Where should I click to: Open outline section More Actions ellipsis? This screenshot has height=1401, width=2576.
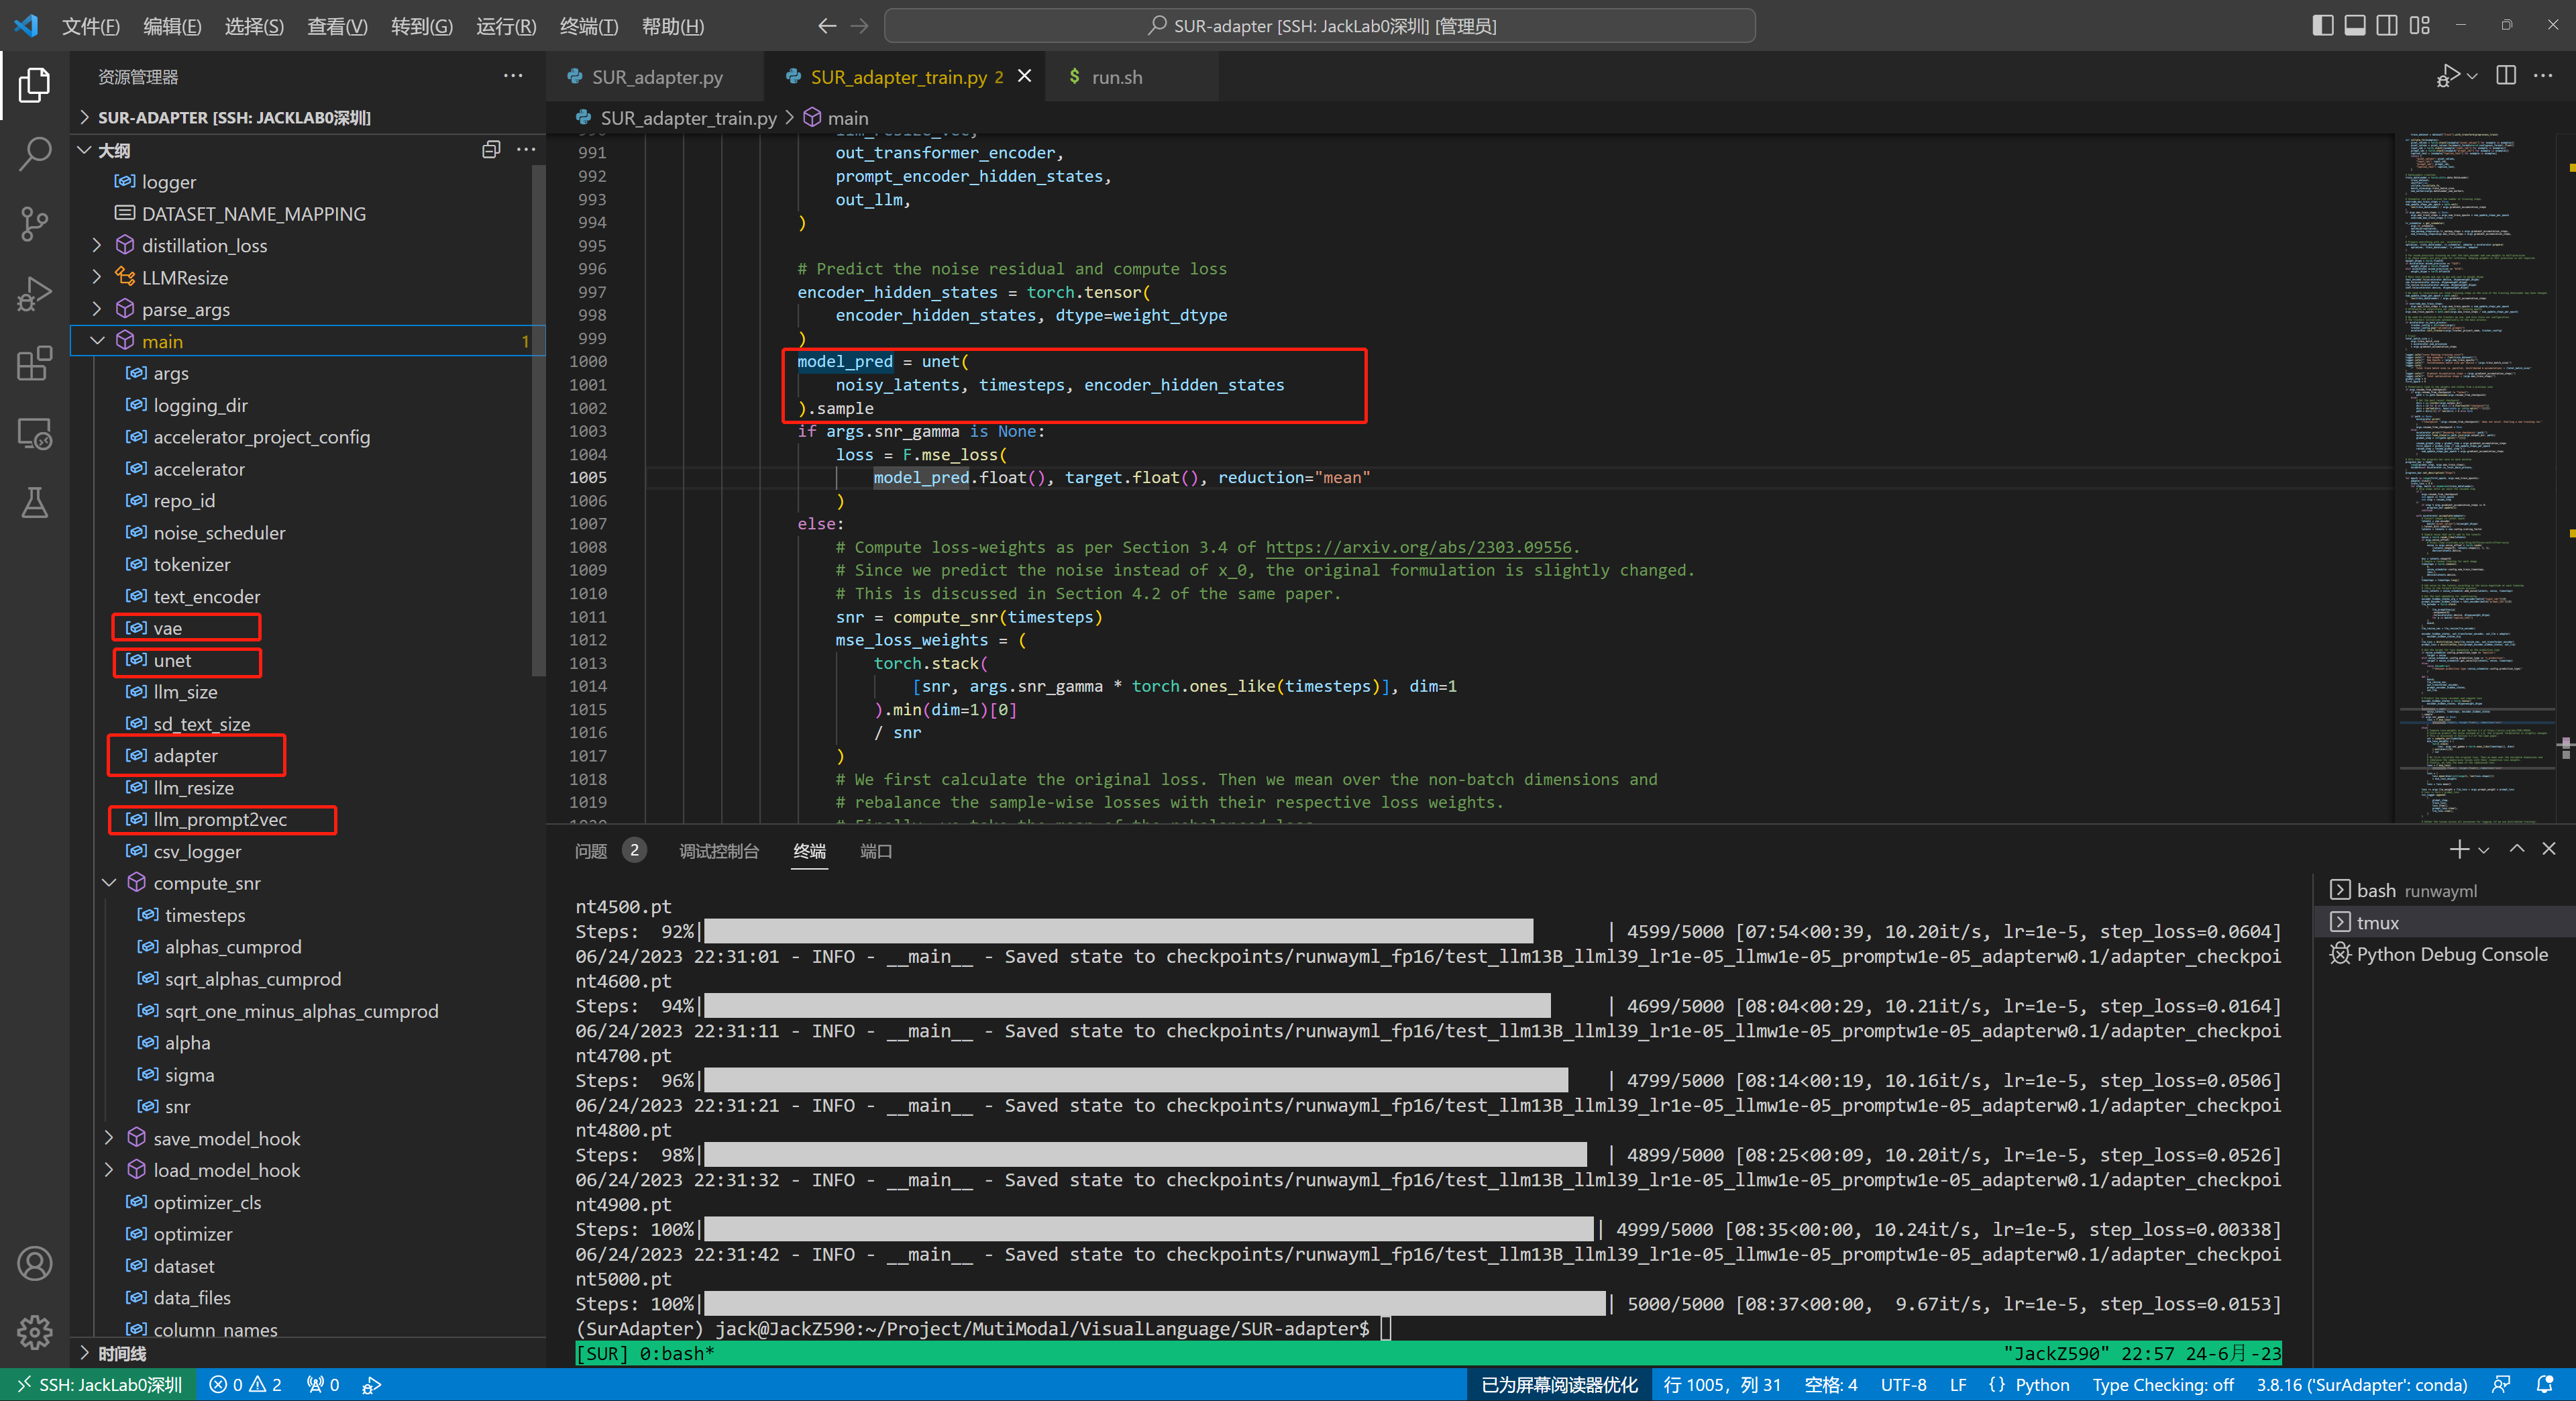pyautogui.click(x=526, y=150)
